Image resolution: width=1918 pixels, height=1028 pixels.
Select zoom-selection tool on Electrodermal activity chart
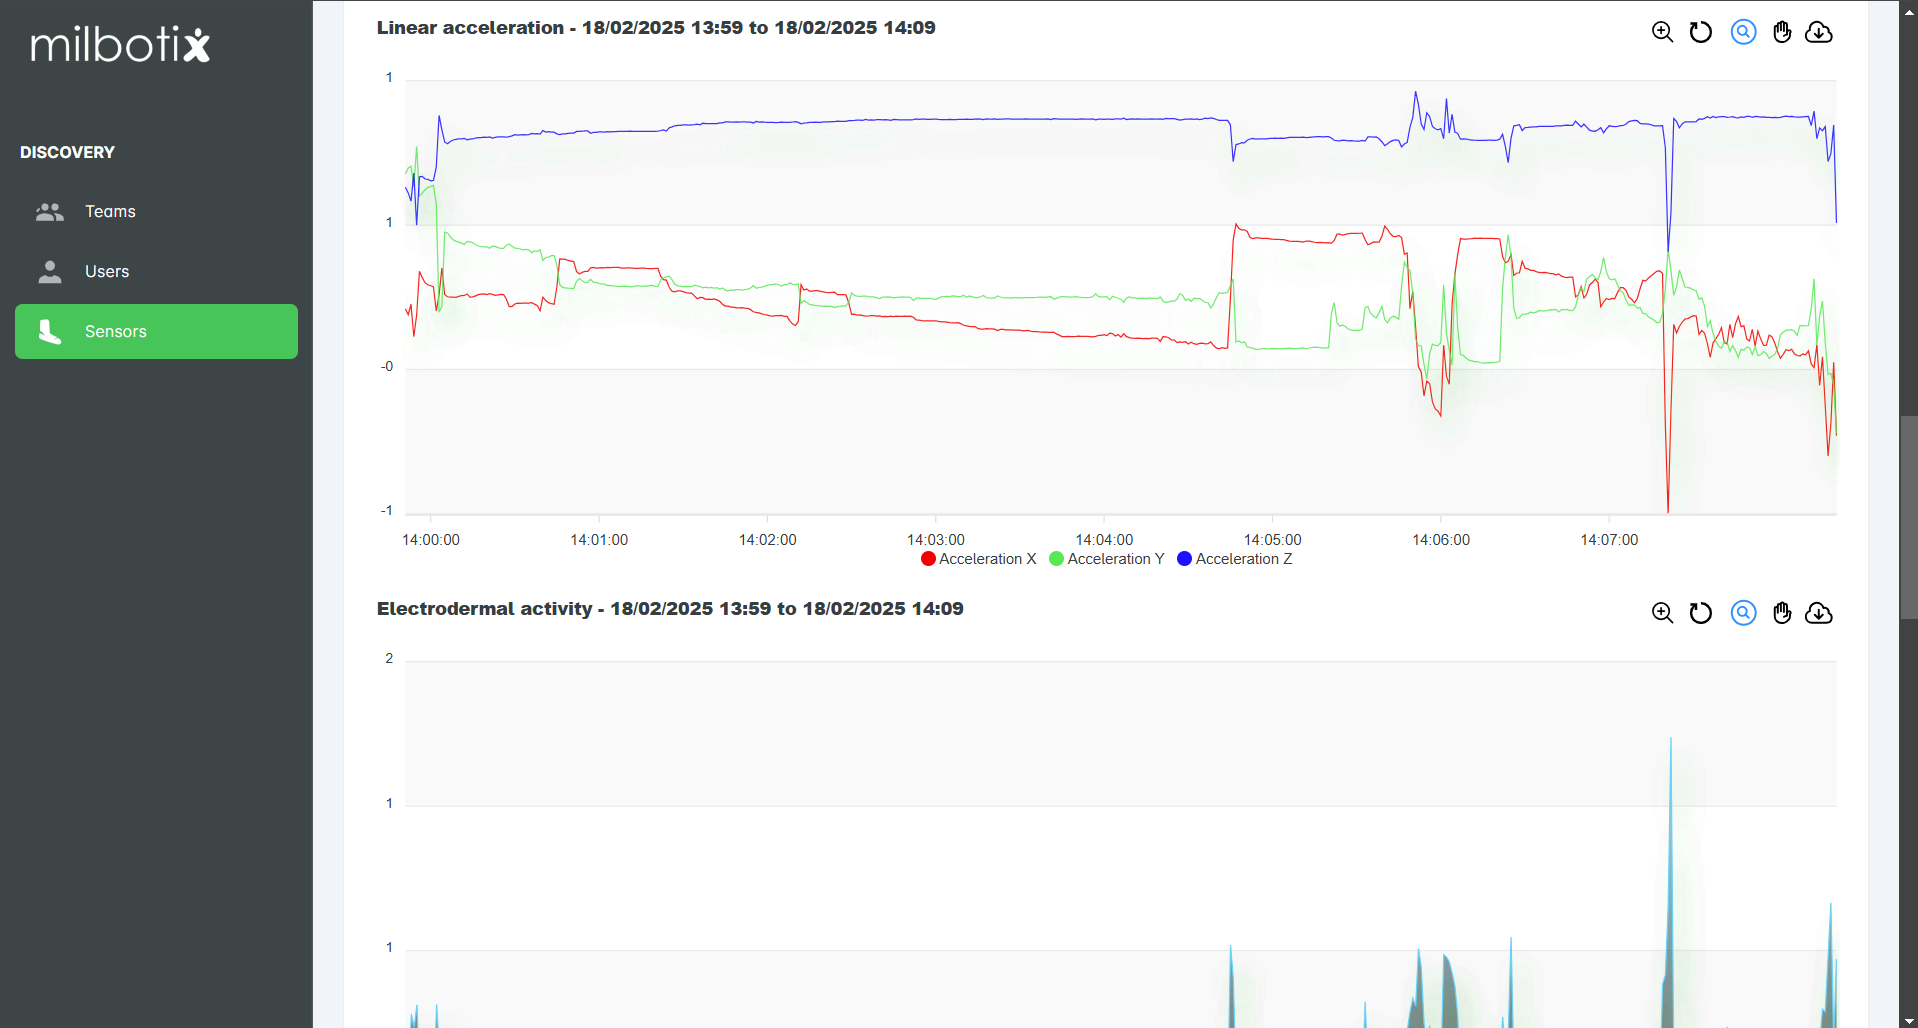1743,613
